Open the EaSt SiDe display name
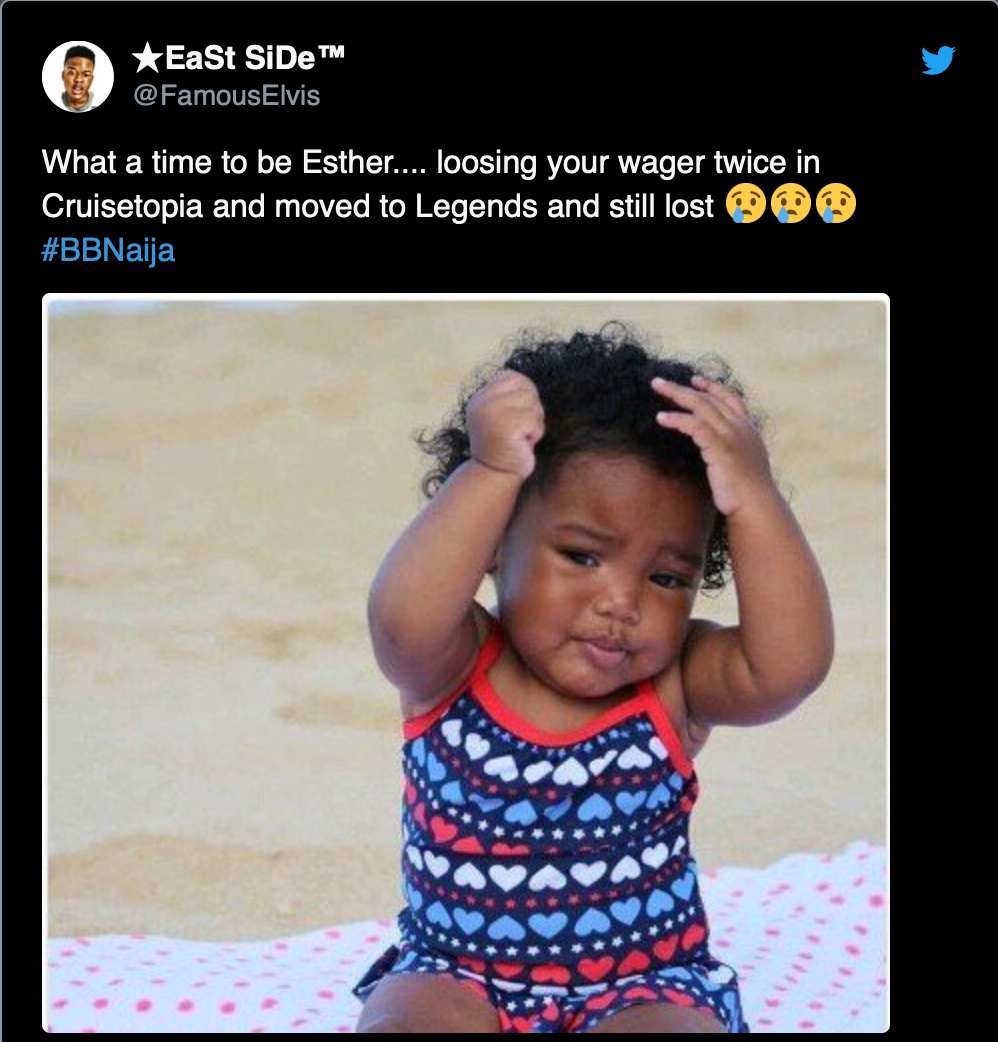The image size is (998, 1042). (239, 58)
